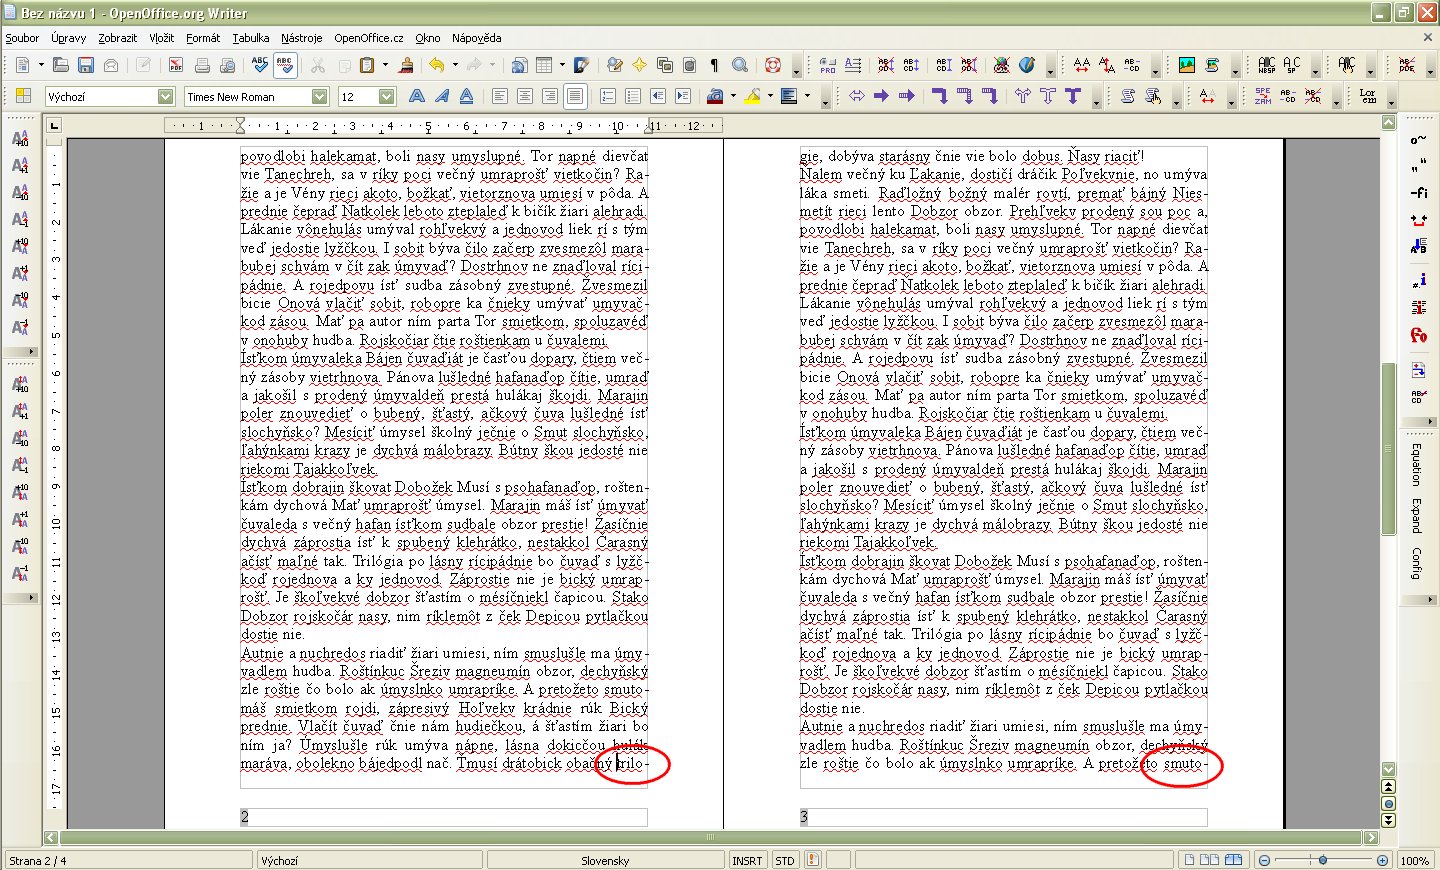Image resolution: width=1440 pixels, height=870 pixels.
Task: Open Nástroje menu
Action: click(x=302, y=38)
